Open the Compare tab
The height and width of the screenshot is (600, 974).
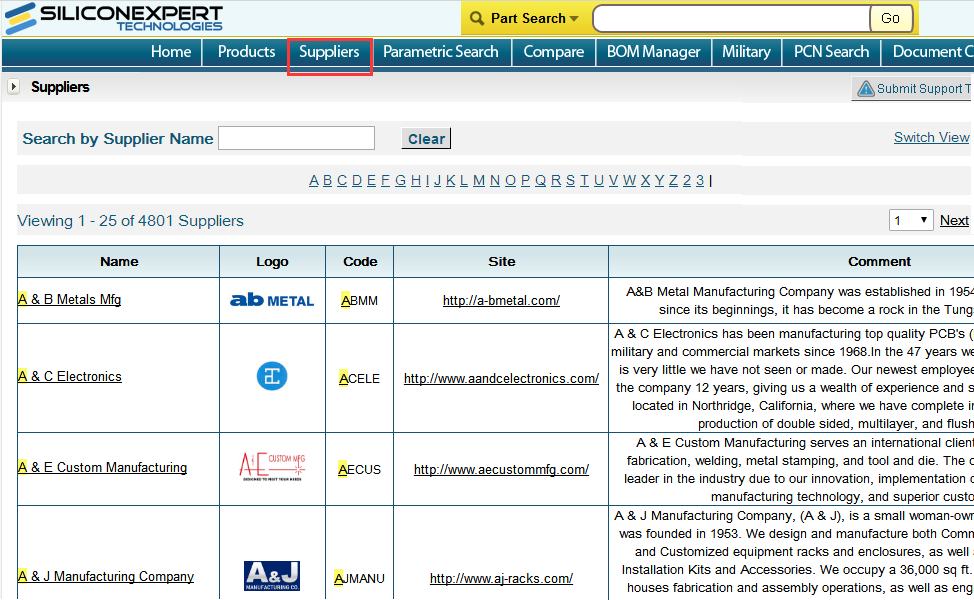point(553,52)
